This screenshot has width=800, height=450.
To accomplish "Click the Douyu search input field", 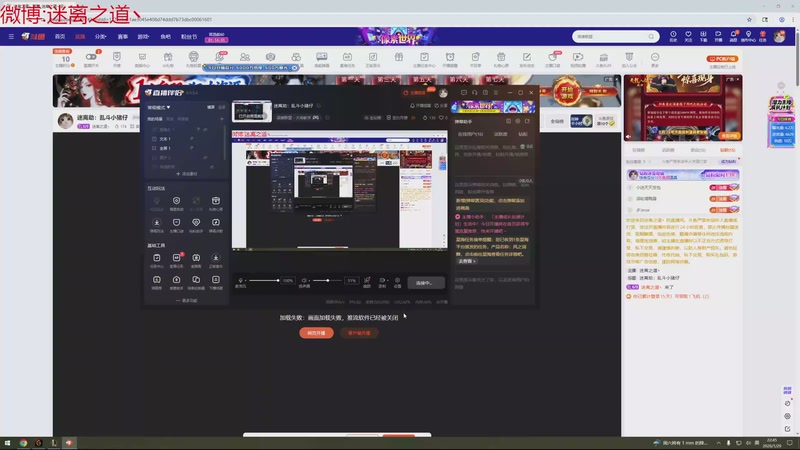I will (610, 37).
